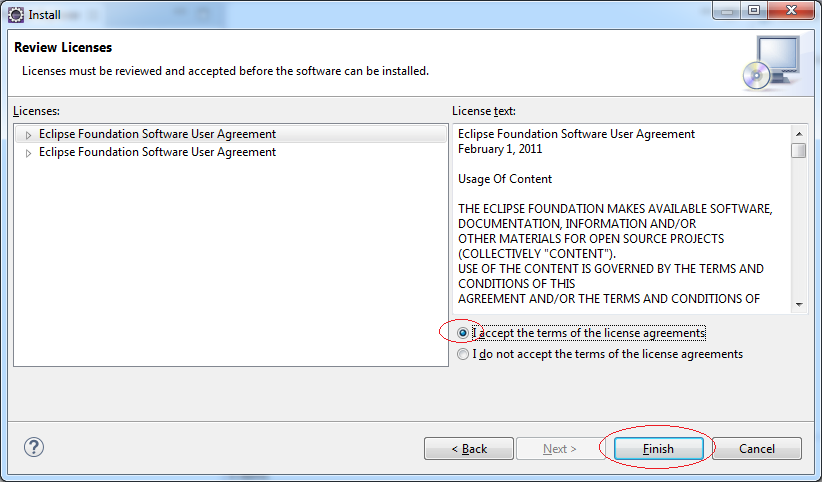Click the install wizard computer disc image
822x482 pixels.
[x=772, y=63]
